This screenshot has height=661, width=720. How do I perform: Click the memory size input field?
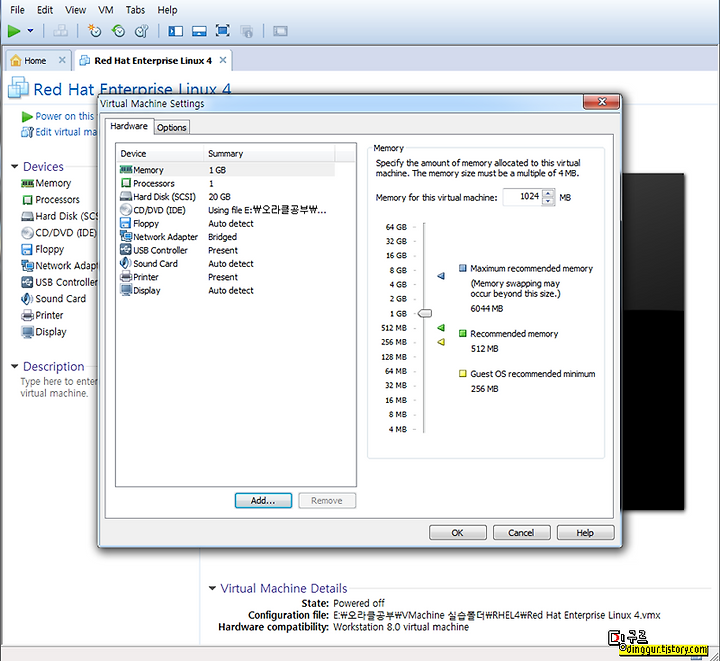[x=522, y=197]
